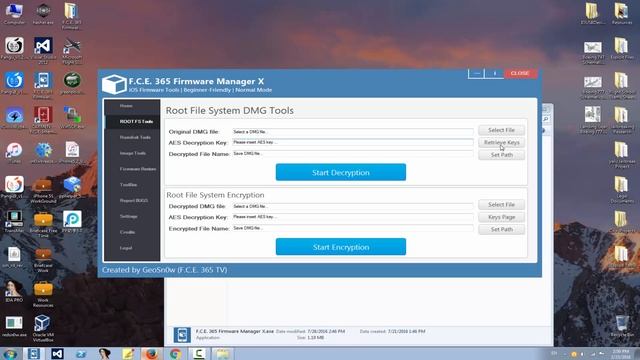Screen dimensions: 640x360
Task: Open File Explorer from the taskbar
Action: 222,353
